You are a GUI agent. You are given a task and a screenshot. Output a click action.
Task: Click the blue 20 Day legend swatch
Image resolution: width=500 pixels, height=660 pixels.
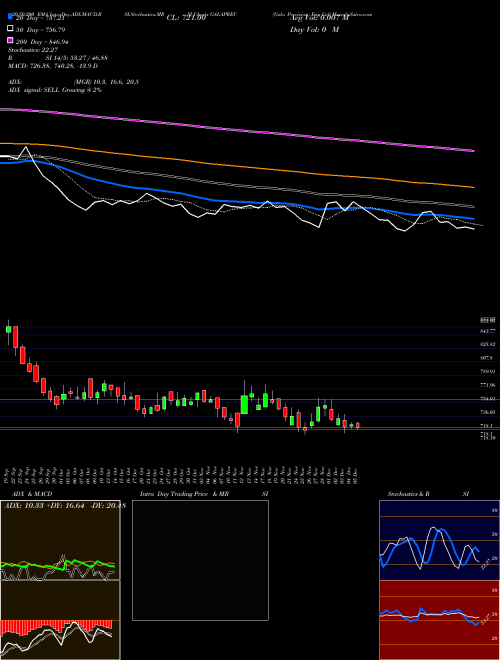coord(11,17)
